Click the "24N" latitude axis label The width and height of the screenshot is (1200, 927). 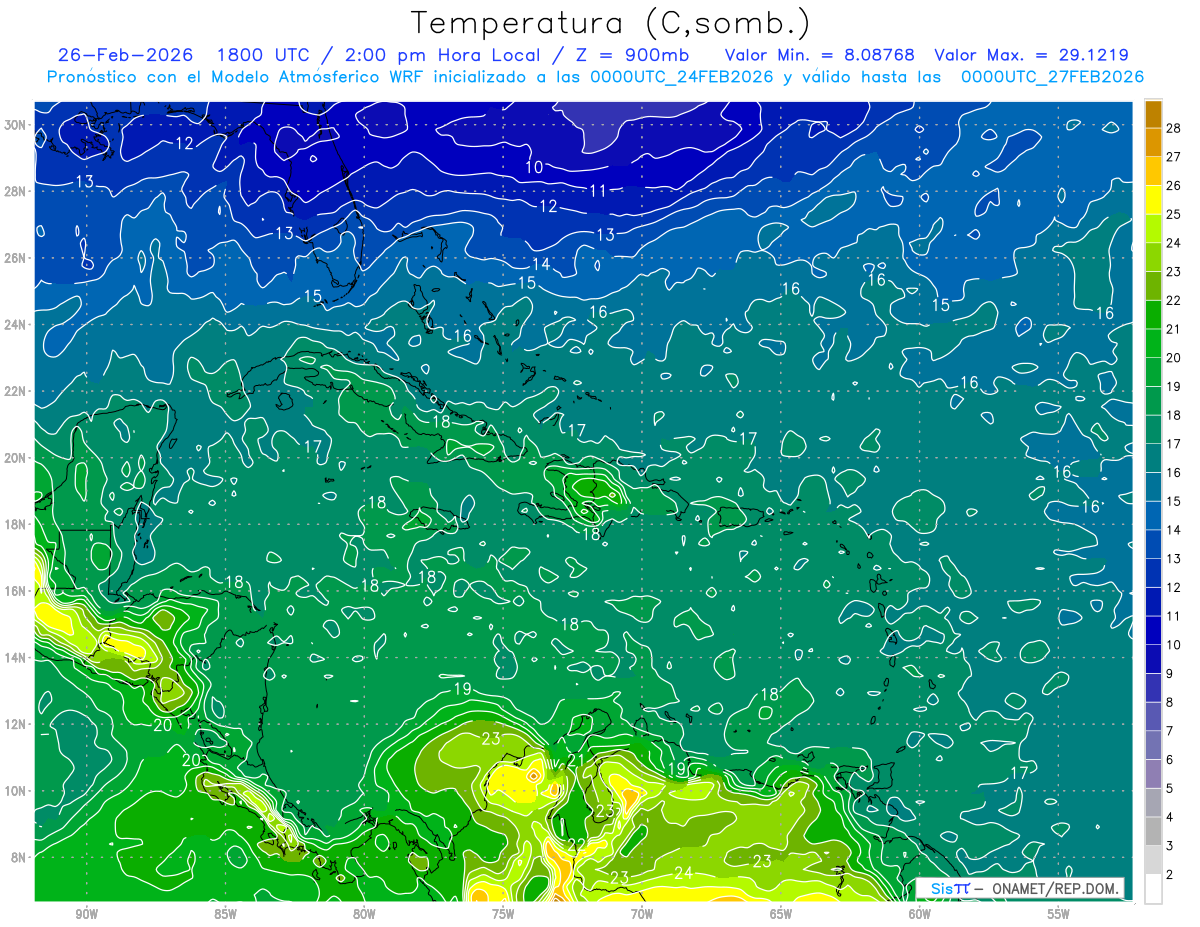(x=17, y=325)
